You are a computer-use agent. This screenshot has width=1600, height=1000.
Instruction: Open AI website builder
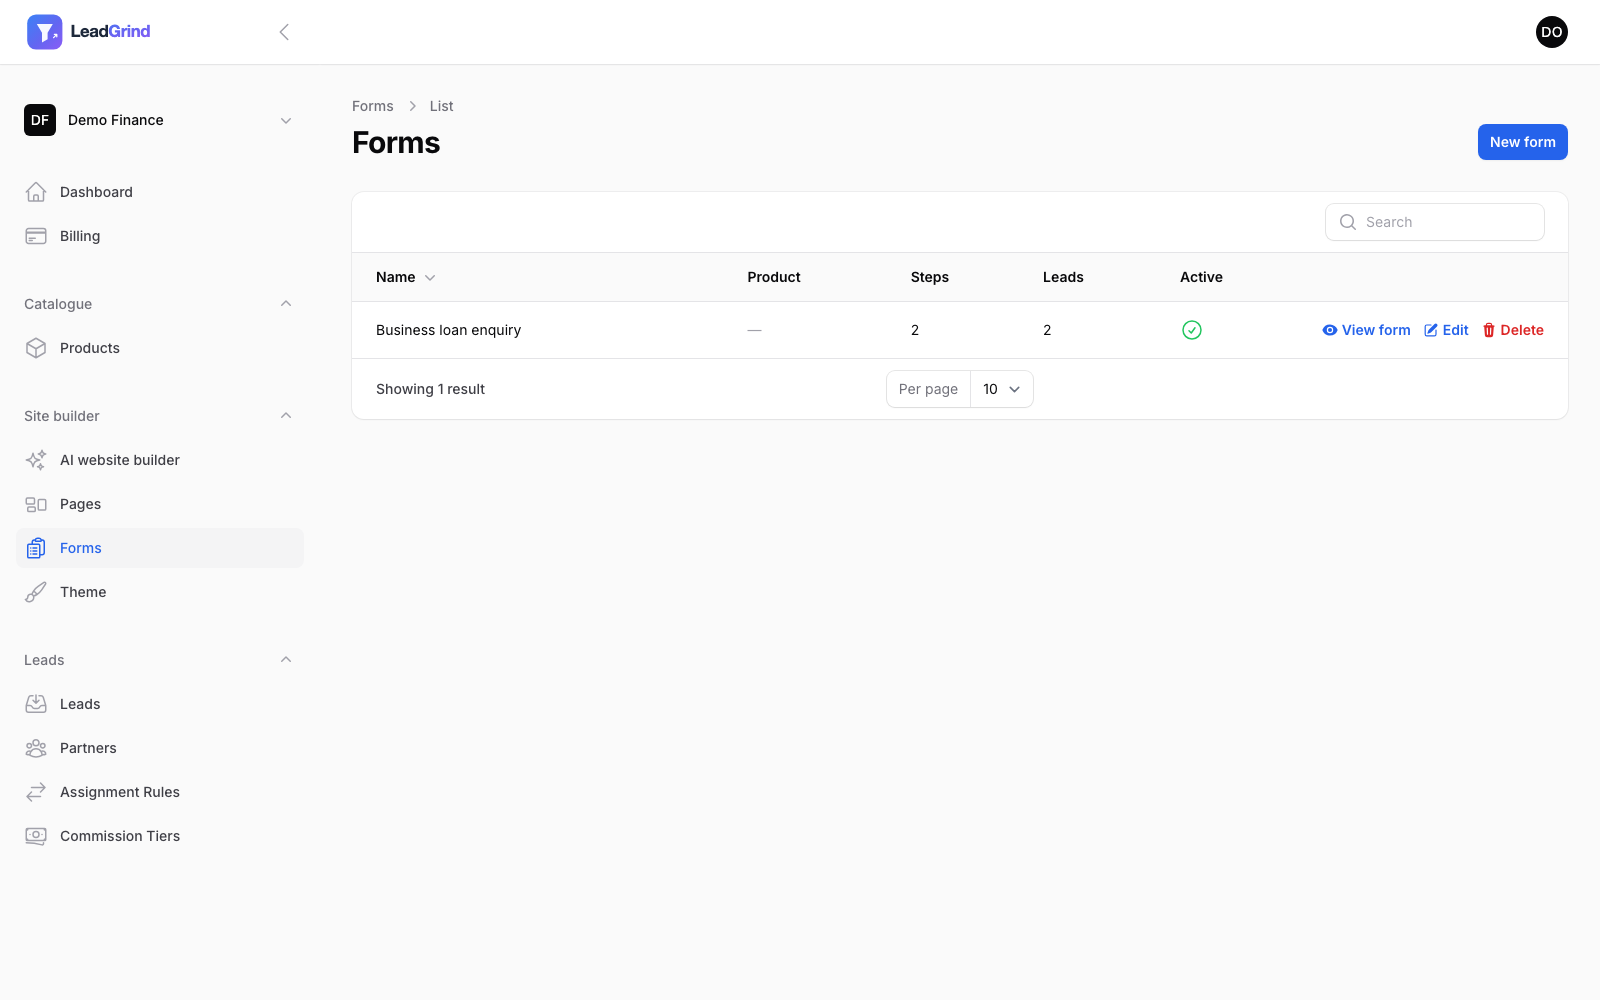160,460
